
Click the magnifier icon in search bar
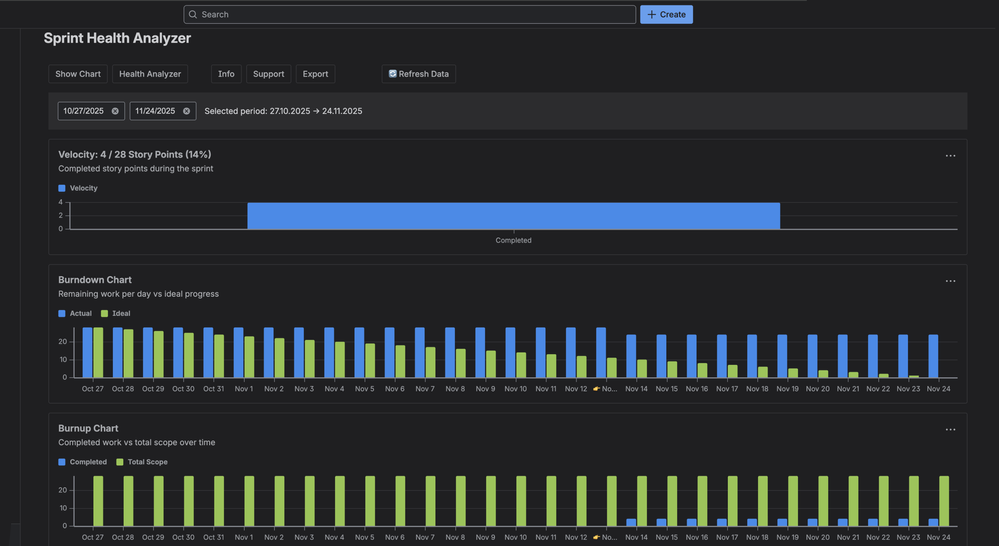(193, 15)
